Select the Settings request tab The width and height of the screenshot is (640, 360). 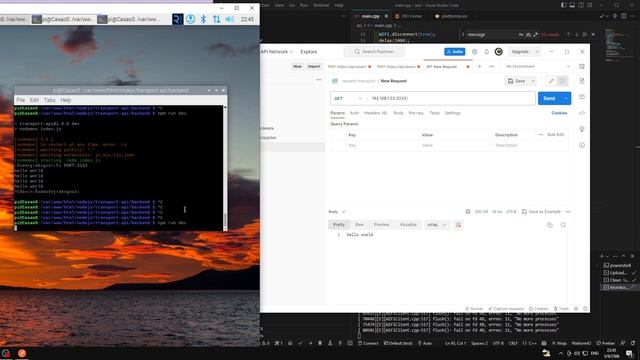tap(452, 113)
